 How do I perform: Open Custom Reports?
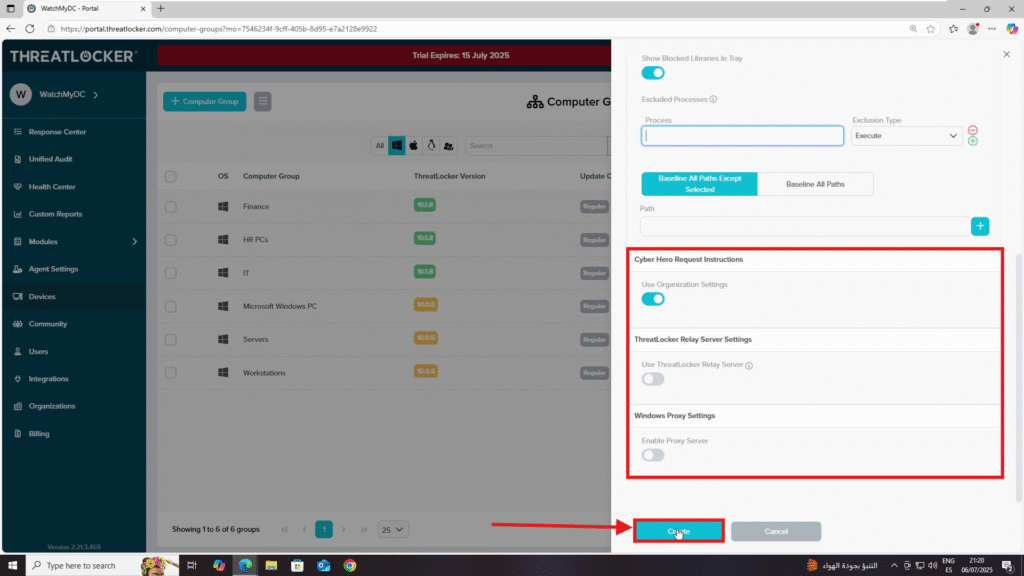[x=55, y=214]
